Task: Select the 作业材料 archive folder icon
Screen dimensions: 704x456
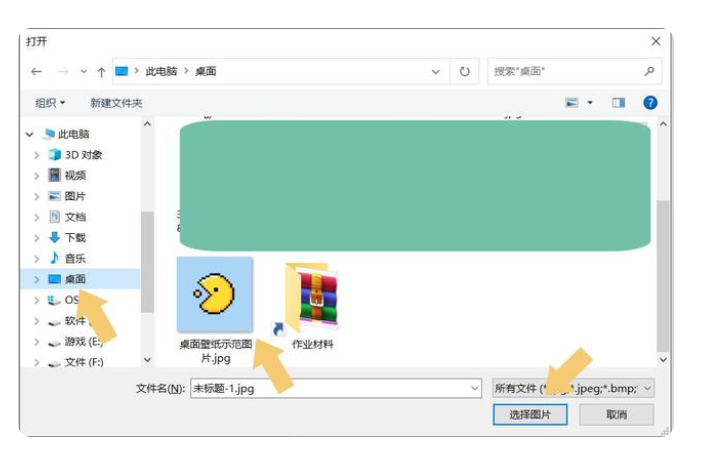Action: click(x=311, y=298)
